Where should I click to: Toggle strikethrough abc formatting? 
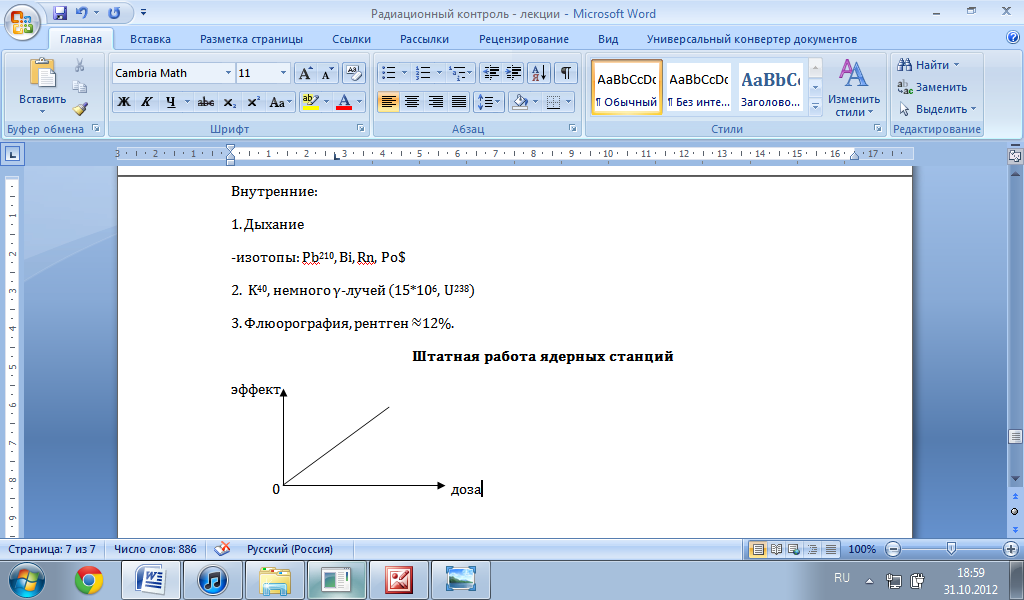(206, 102)
